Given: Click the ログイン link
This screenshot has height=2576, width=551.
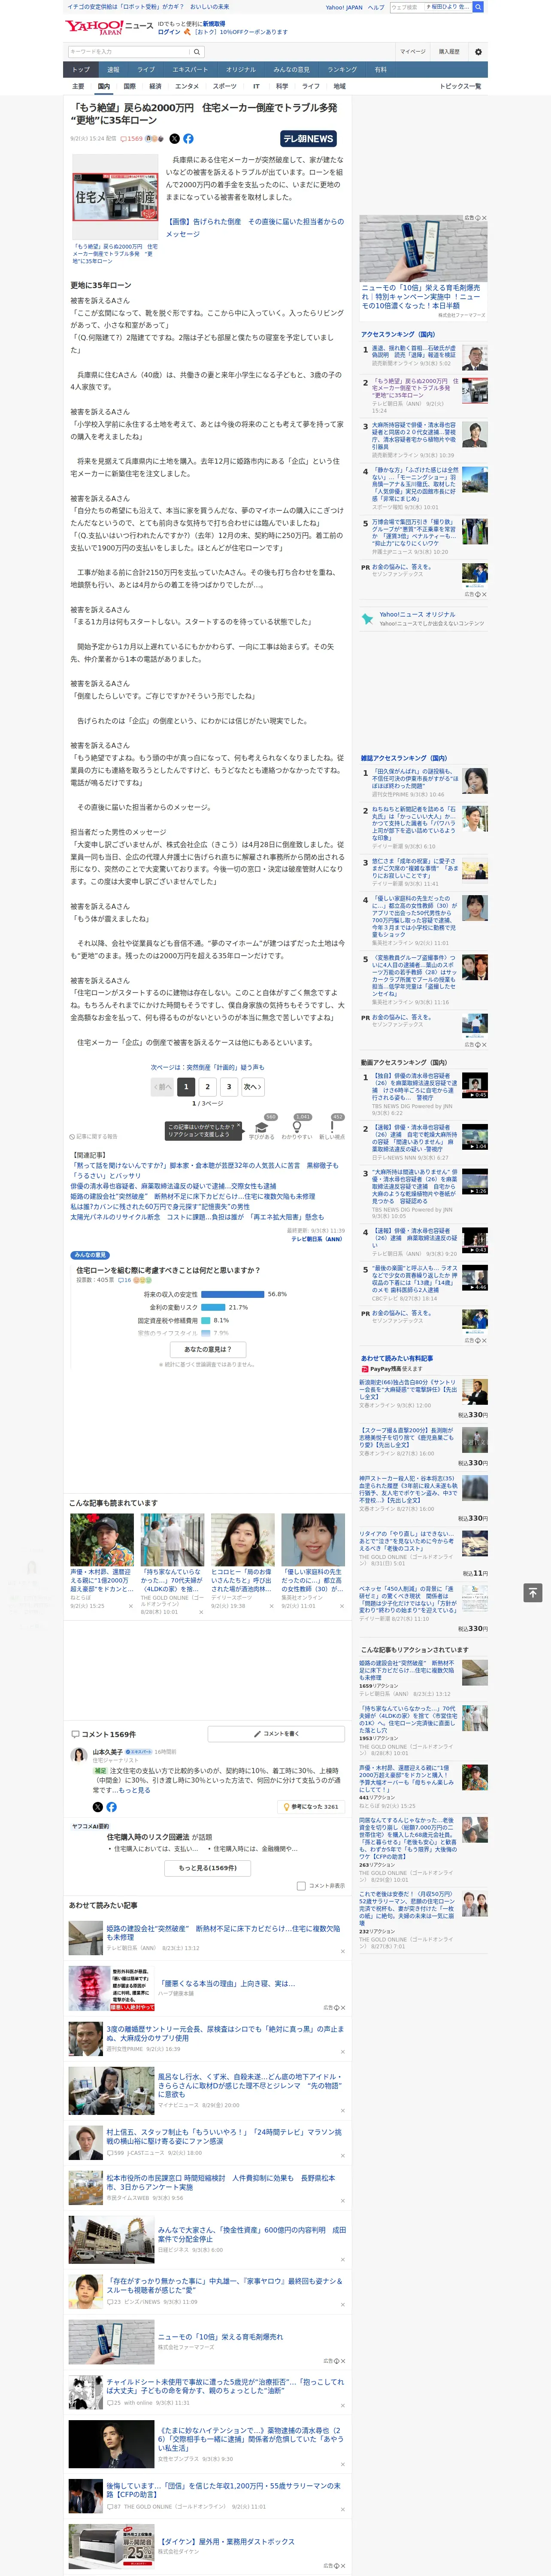Looking at the screenshot, I should [169, 32].
